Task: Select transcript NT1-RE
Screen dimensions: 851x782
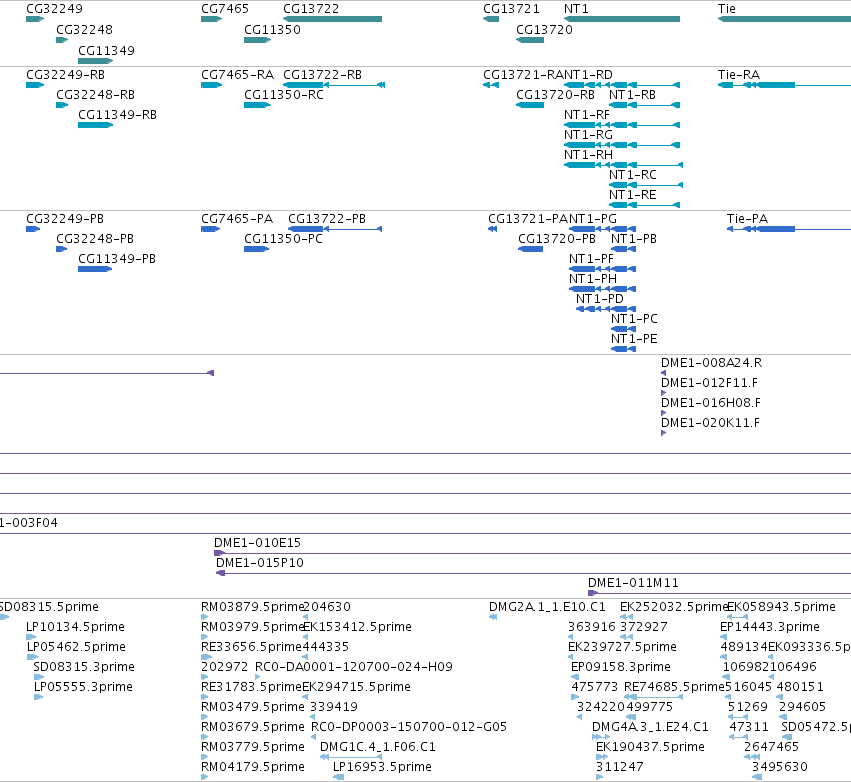Action: 632,195
